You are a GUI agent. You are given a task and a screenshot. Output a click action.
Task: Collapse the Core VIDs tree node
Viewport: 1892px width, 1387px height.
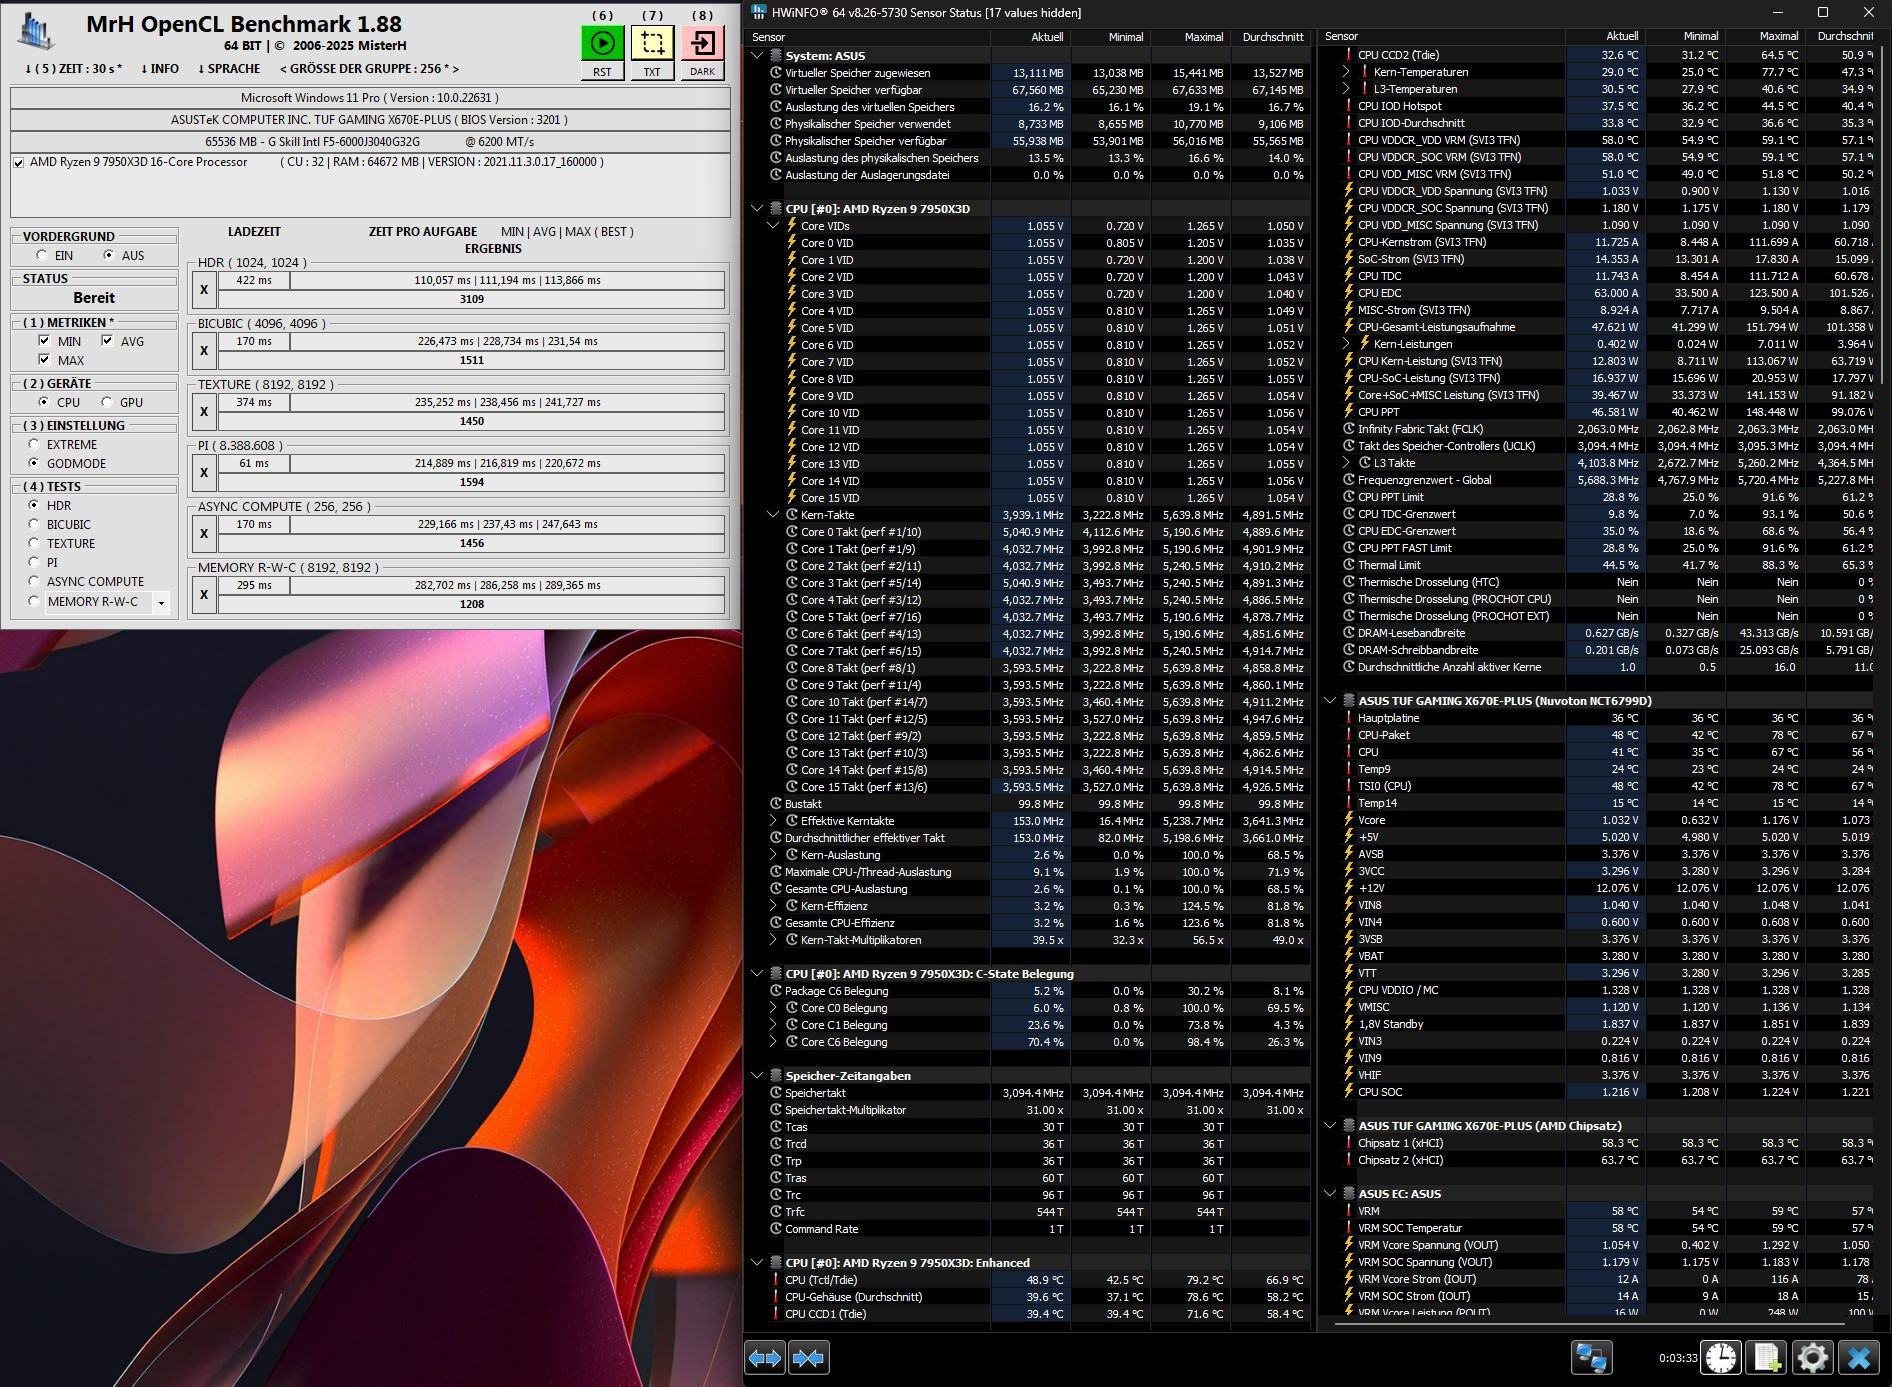pos(773,226)
